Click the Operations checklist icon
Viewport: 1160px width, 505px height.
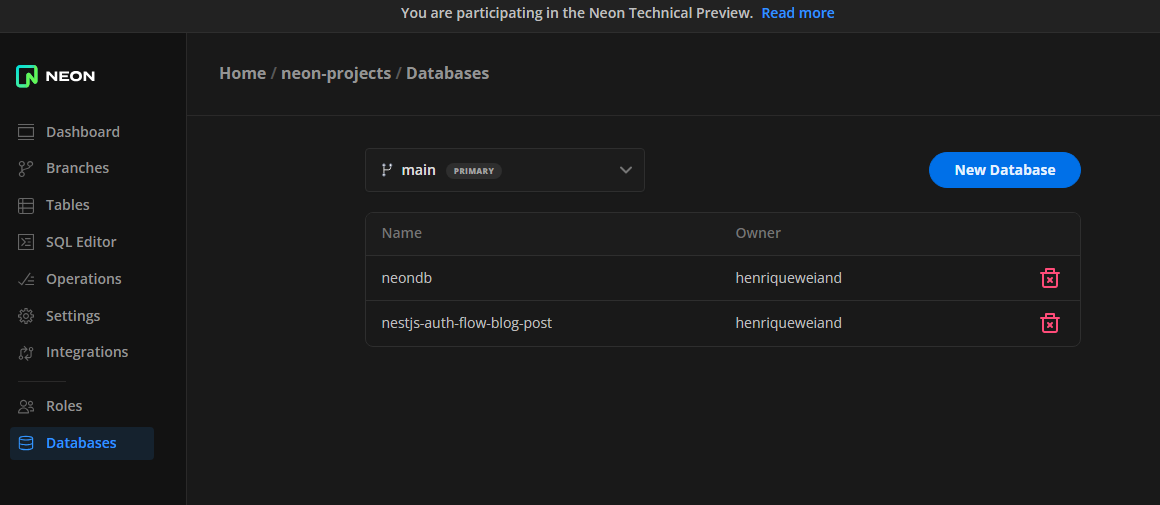(26, 279)
